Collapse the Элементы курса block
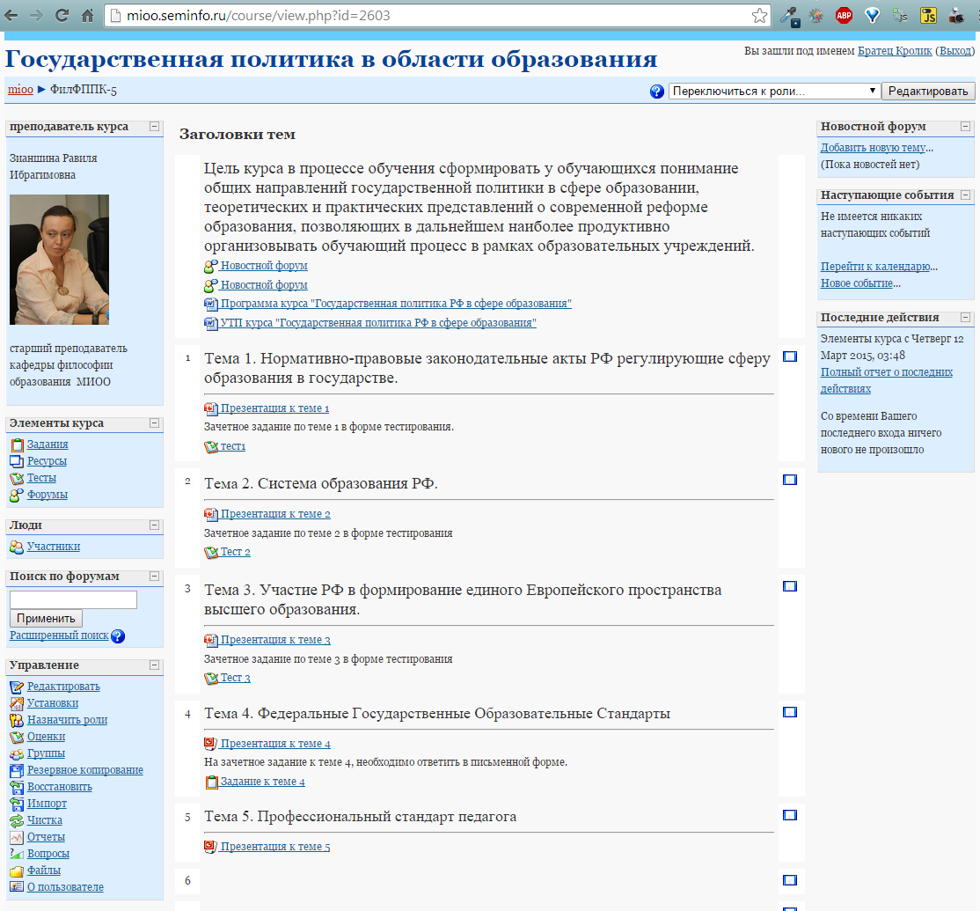980x911 pixels. click(x=154, y=424)
